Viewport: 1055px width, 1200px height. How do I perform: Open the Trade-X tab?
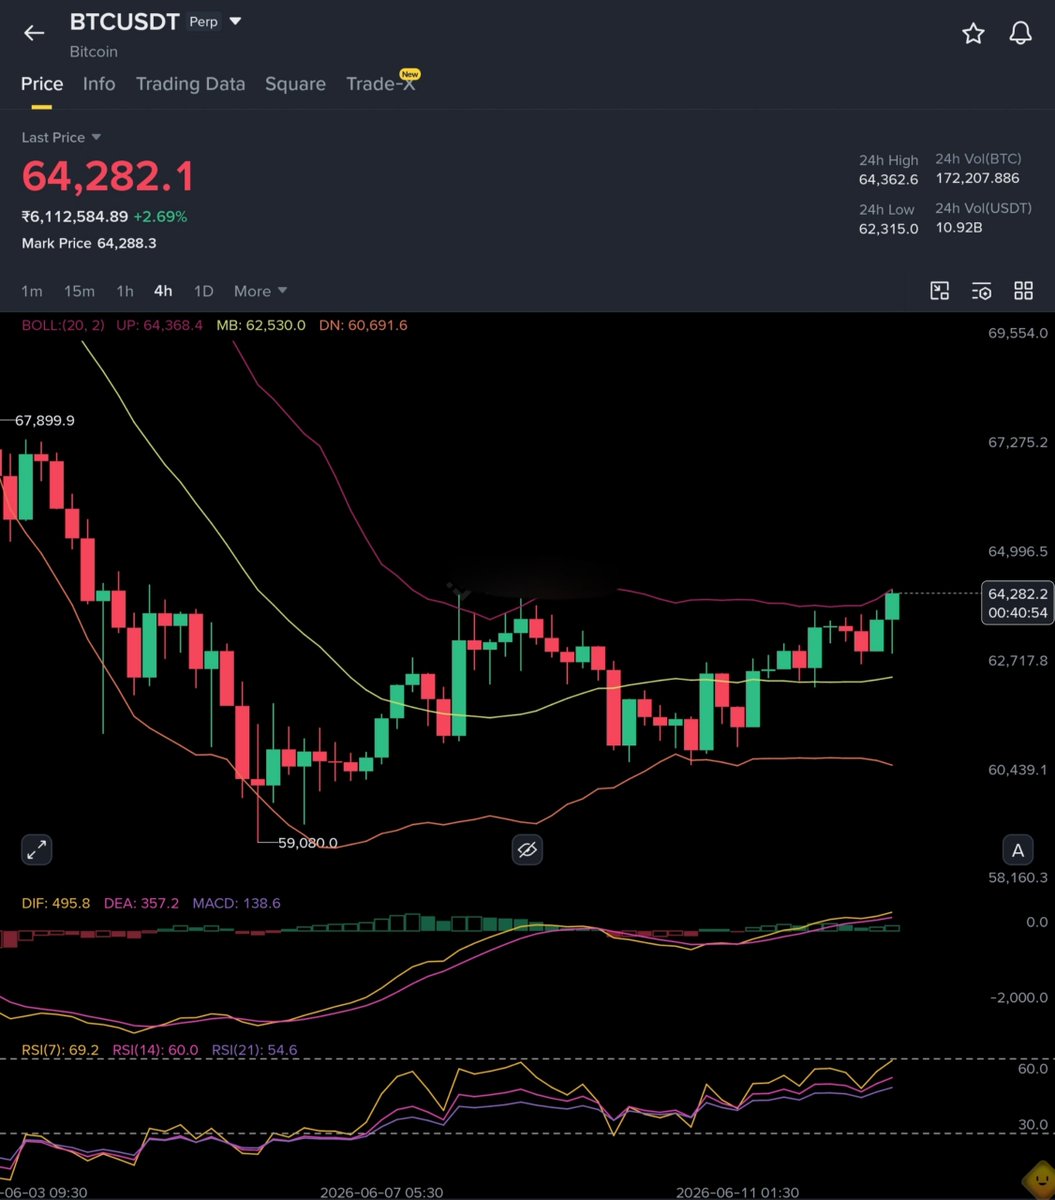click(381, 84)
